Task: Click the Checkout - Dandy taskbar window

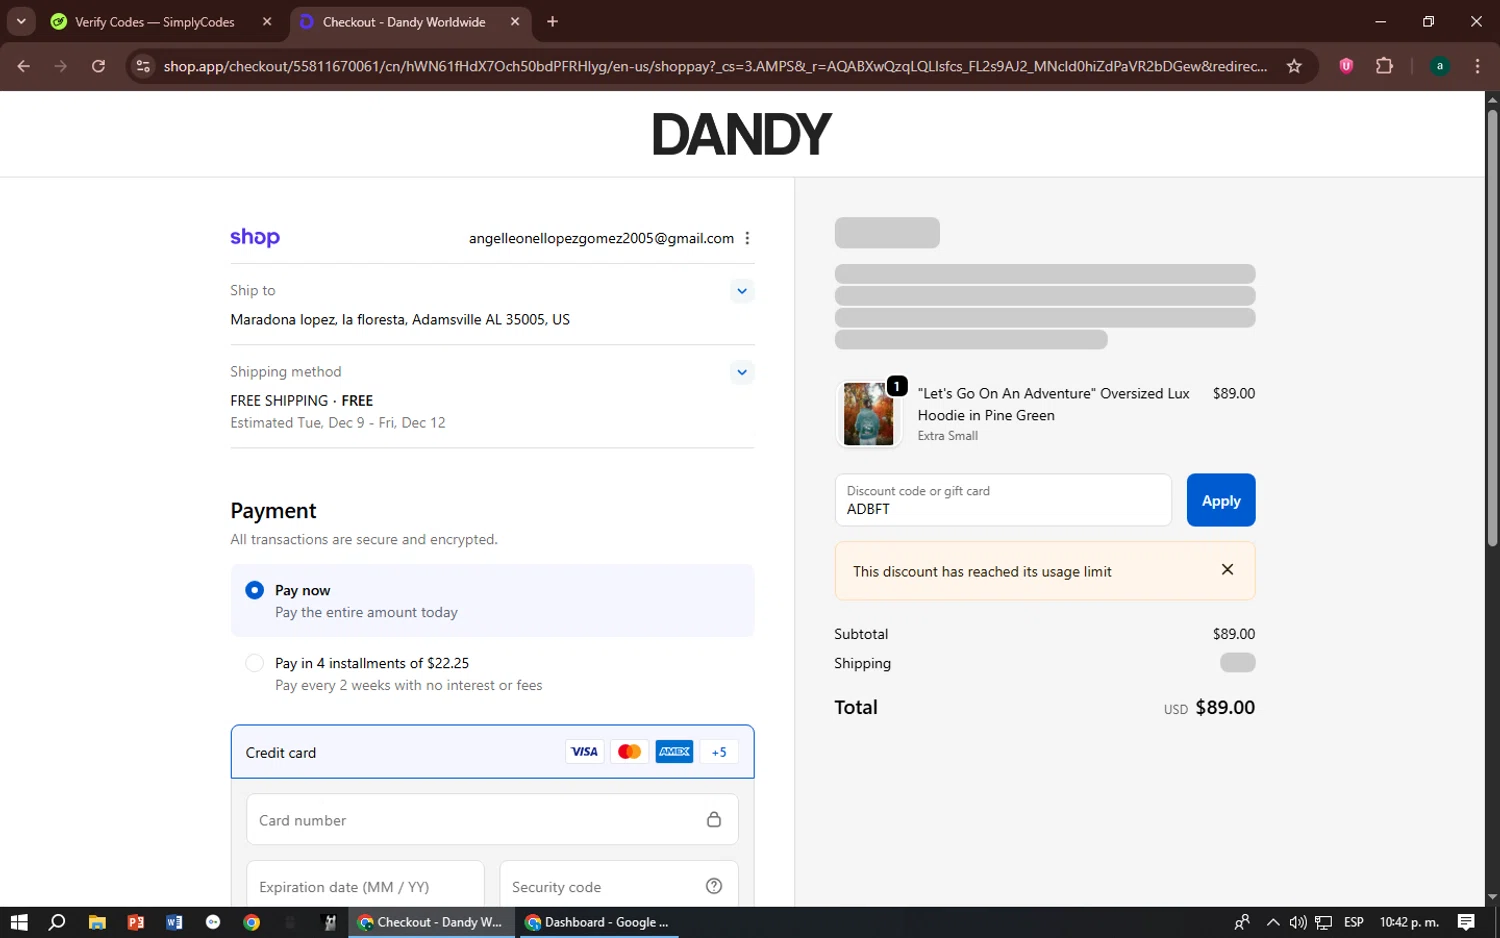Action: coord(431,922)
